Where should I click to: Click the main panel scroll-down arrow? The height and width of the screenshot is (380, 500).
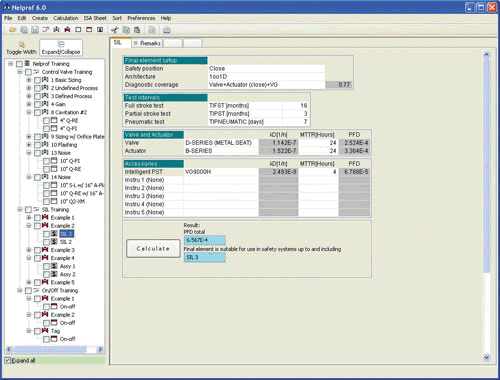tap(486, 357)
